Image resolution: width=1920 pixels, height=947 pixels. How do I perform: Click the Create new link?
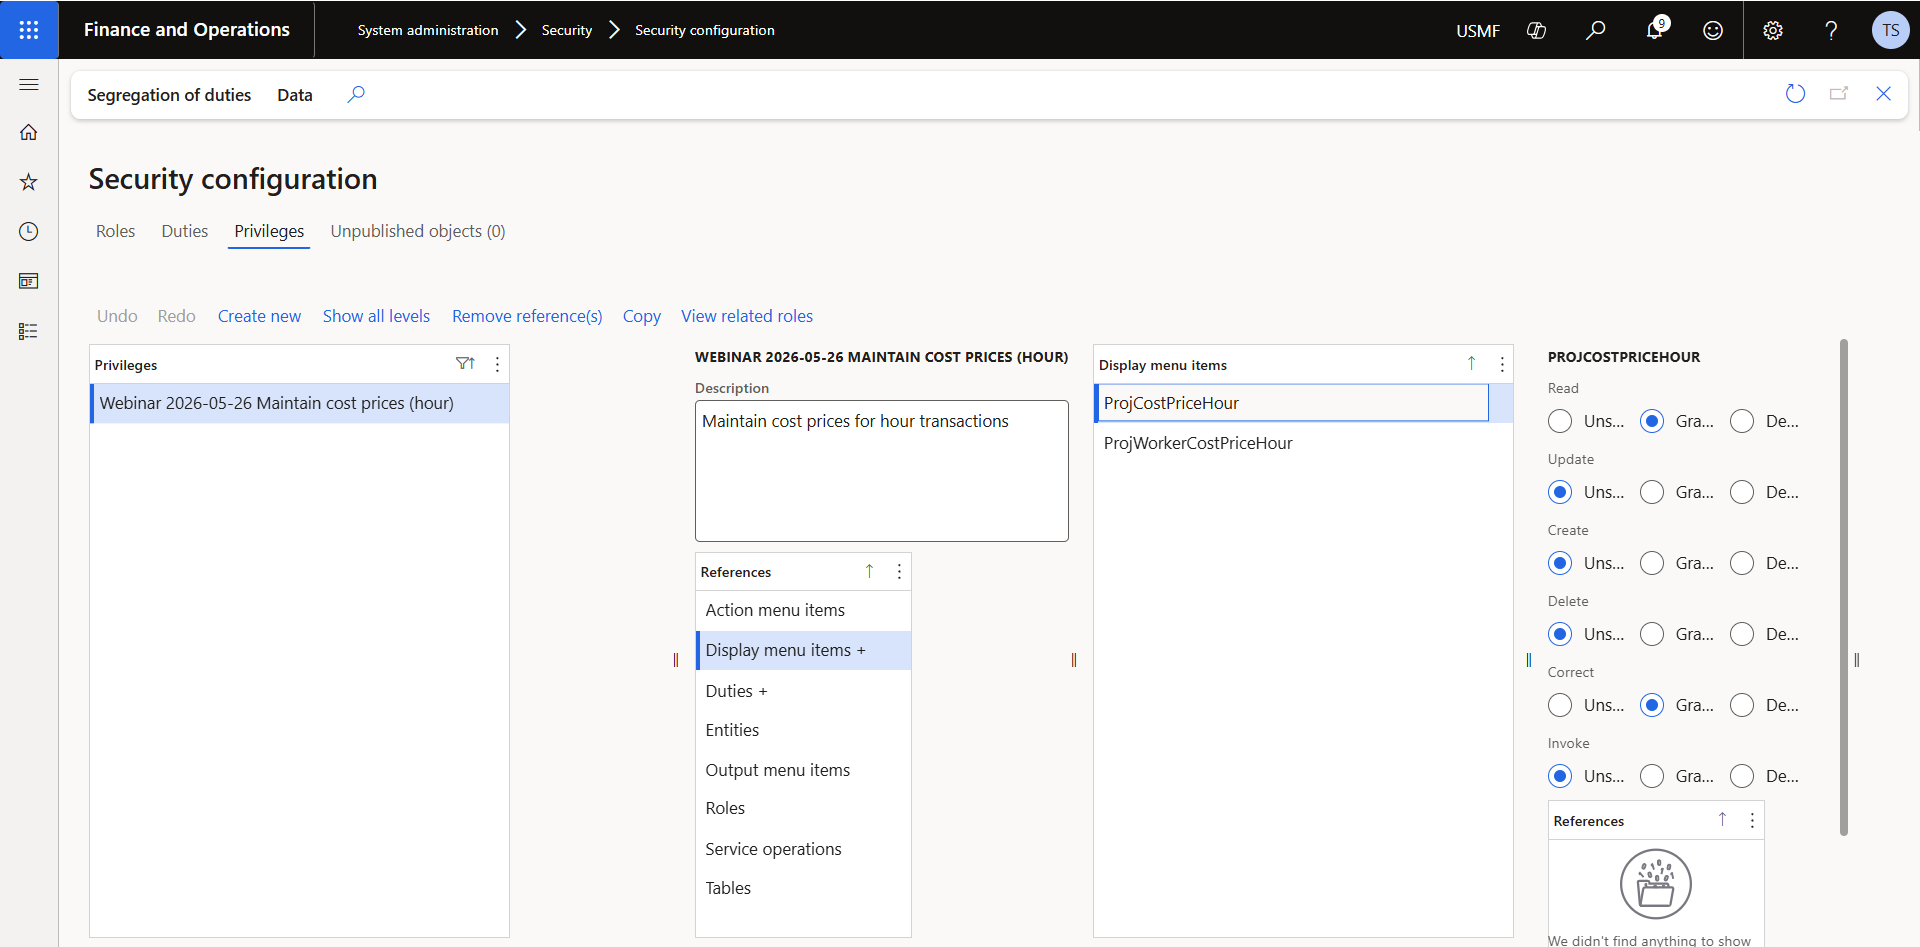pyautogui.click(x=259, y=316)
